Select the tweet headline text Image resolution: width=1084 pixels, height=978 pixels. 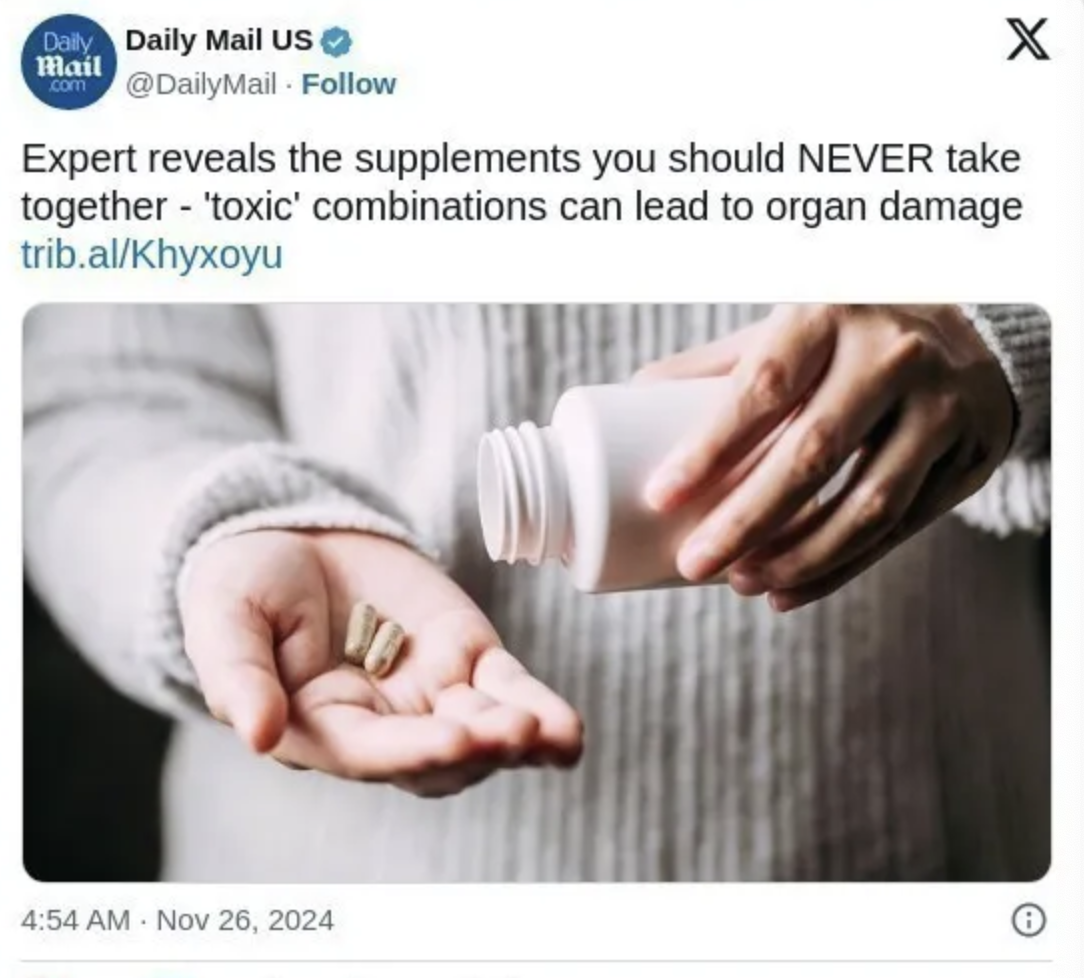521,182
